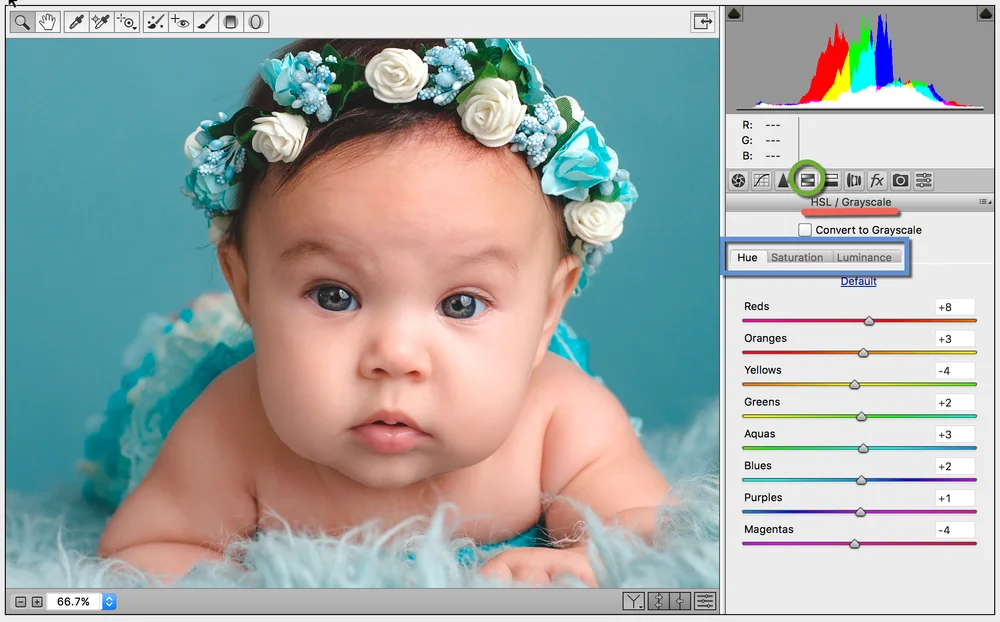Click the Default link to reset sliders
1000x622 pixels.
click(858, 281)
